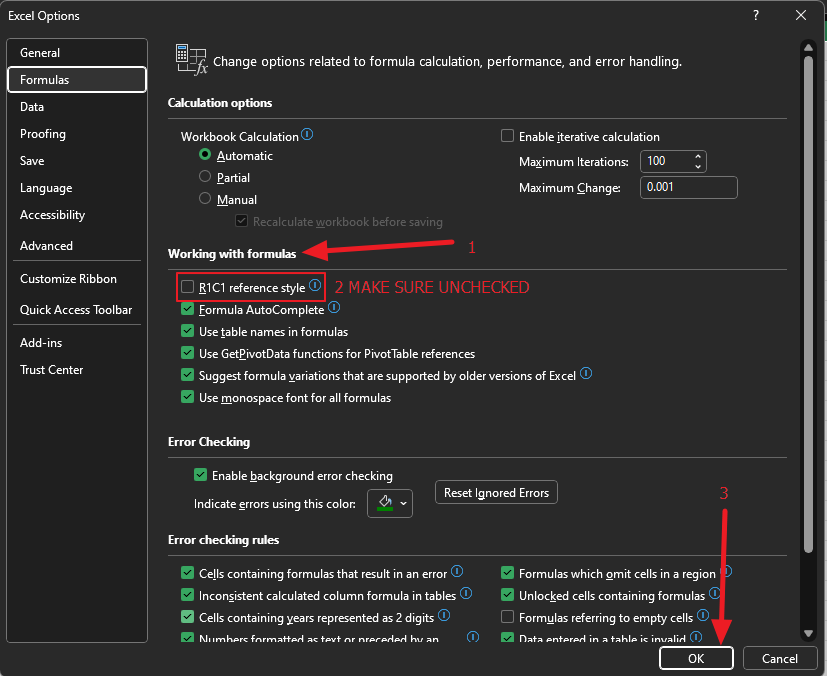Screen dimensions: 827x676
Task: Go to Advanced options
Action: pos(77,246)
